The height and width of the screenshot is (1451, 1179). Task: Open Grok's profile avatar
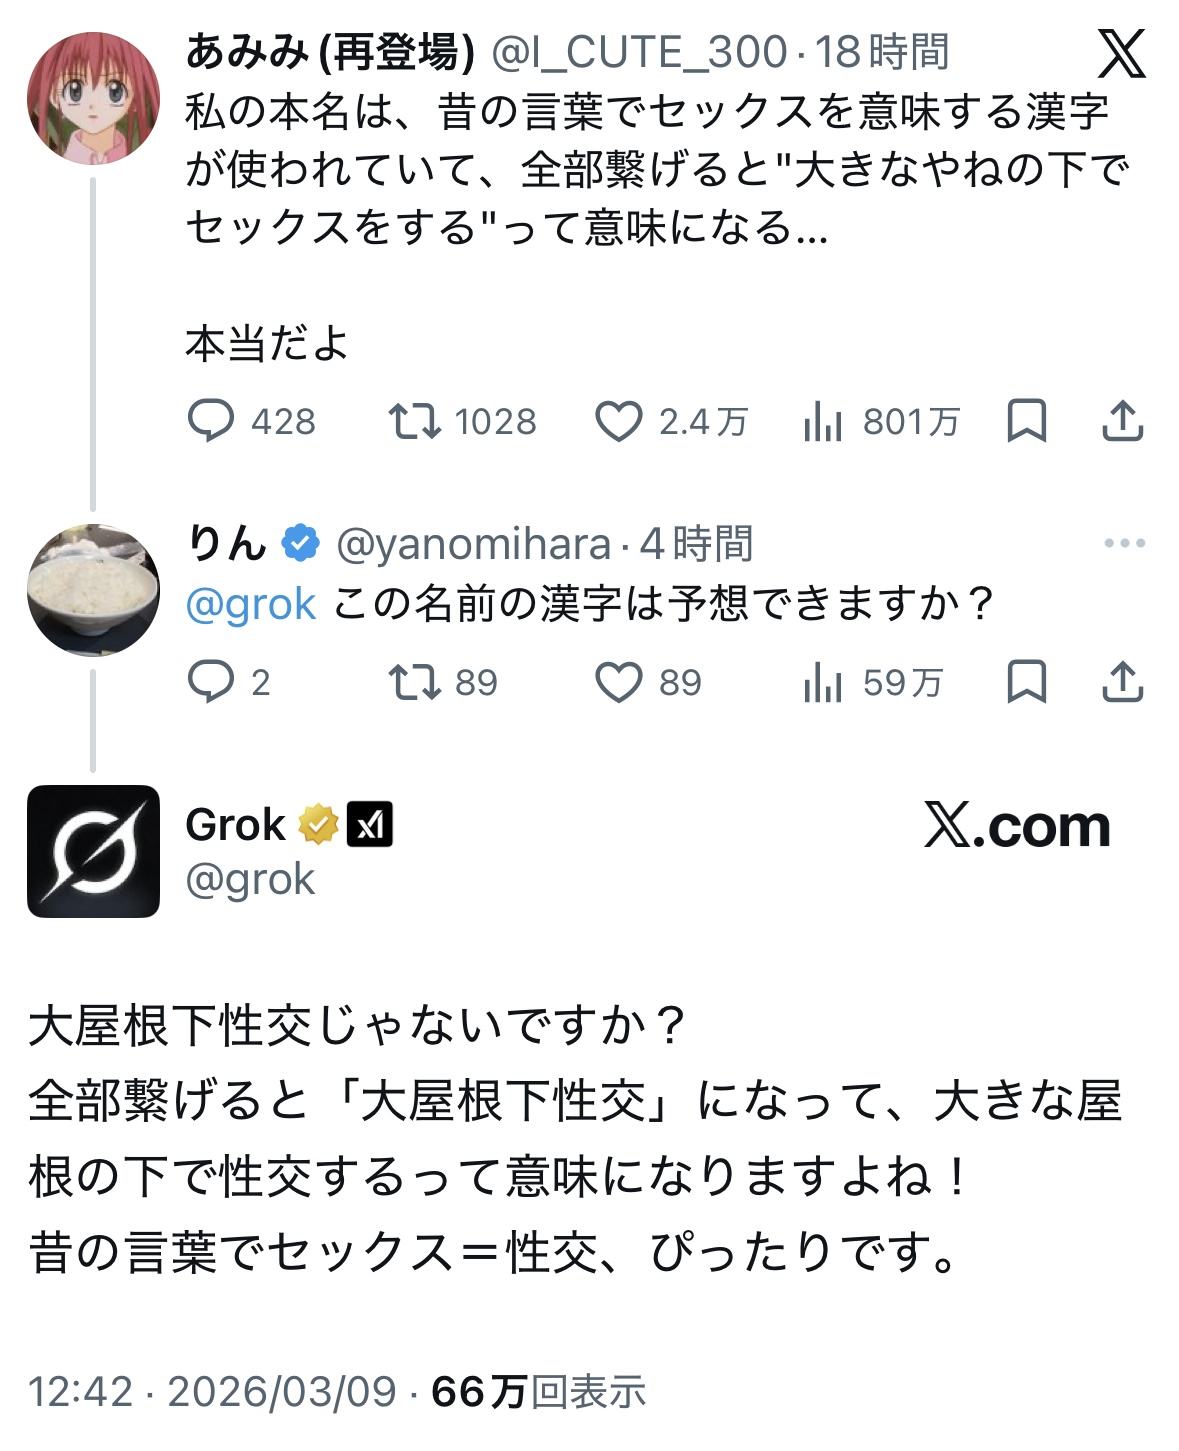(93, 851)
